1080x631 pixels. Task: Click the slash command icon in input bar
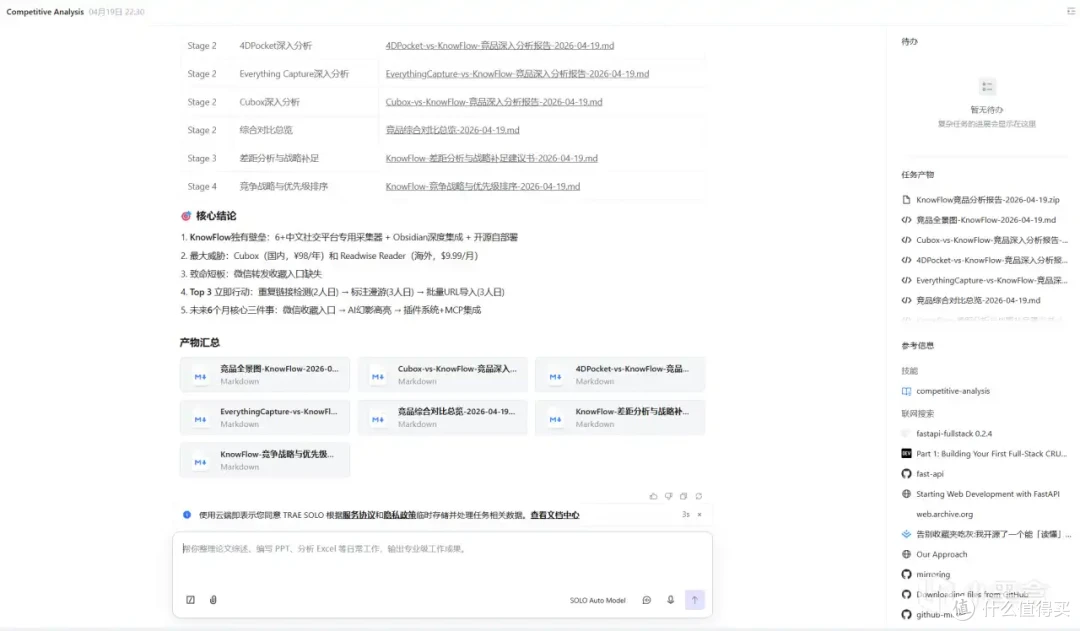(191, 600)
